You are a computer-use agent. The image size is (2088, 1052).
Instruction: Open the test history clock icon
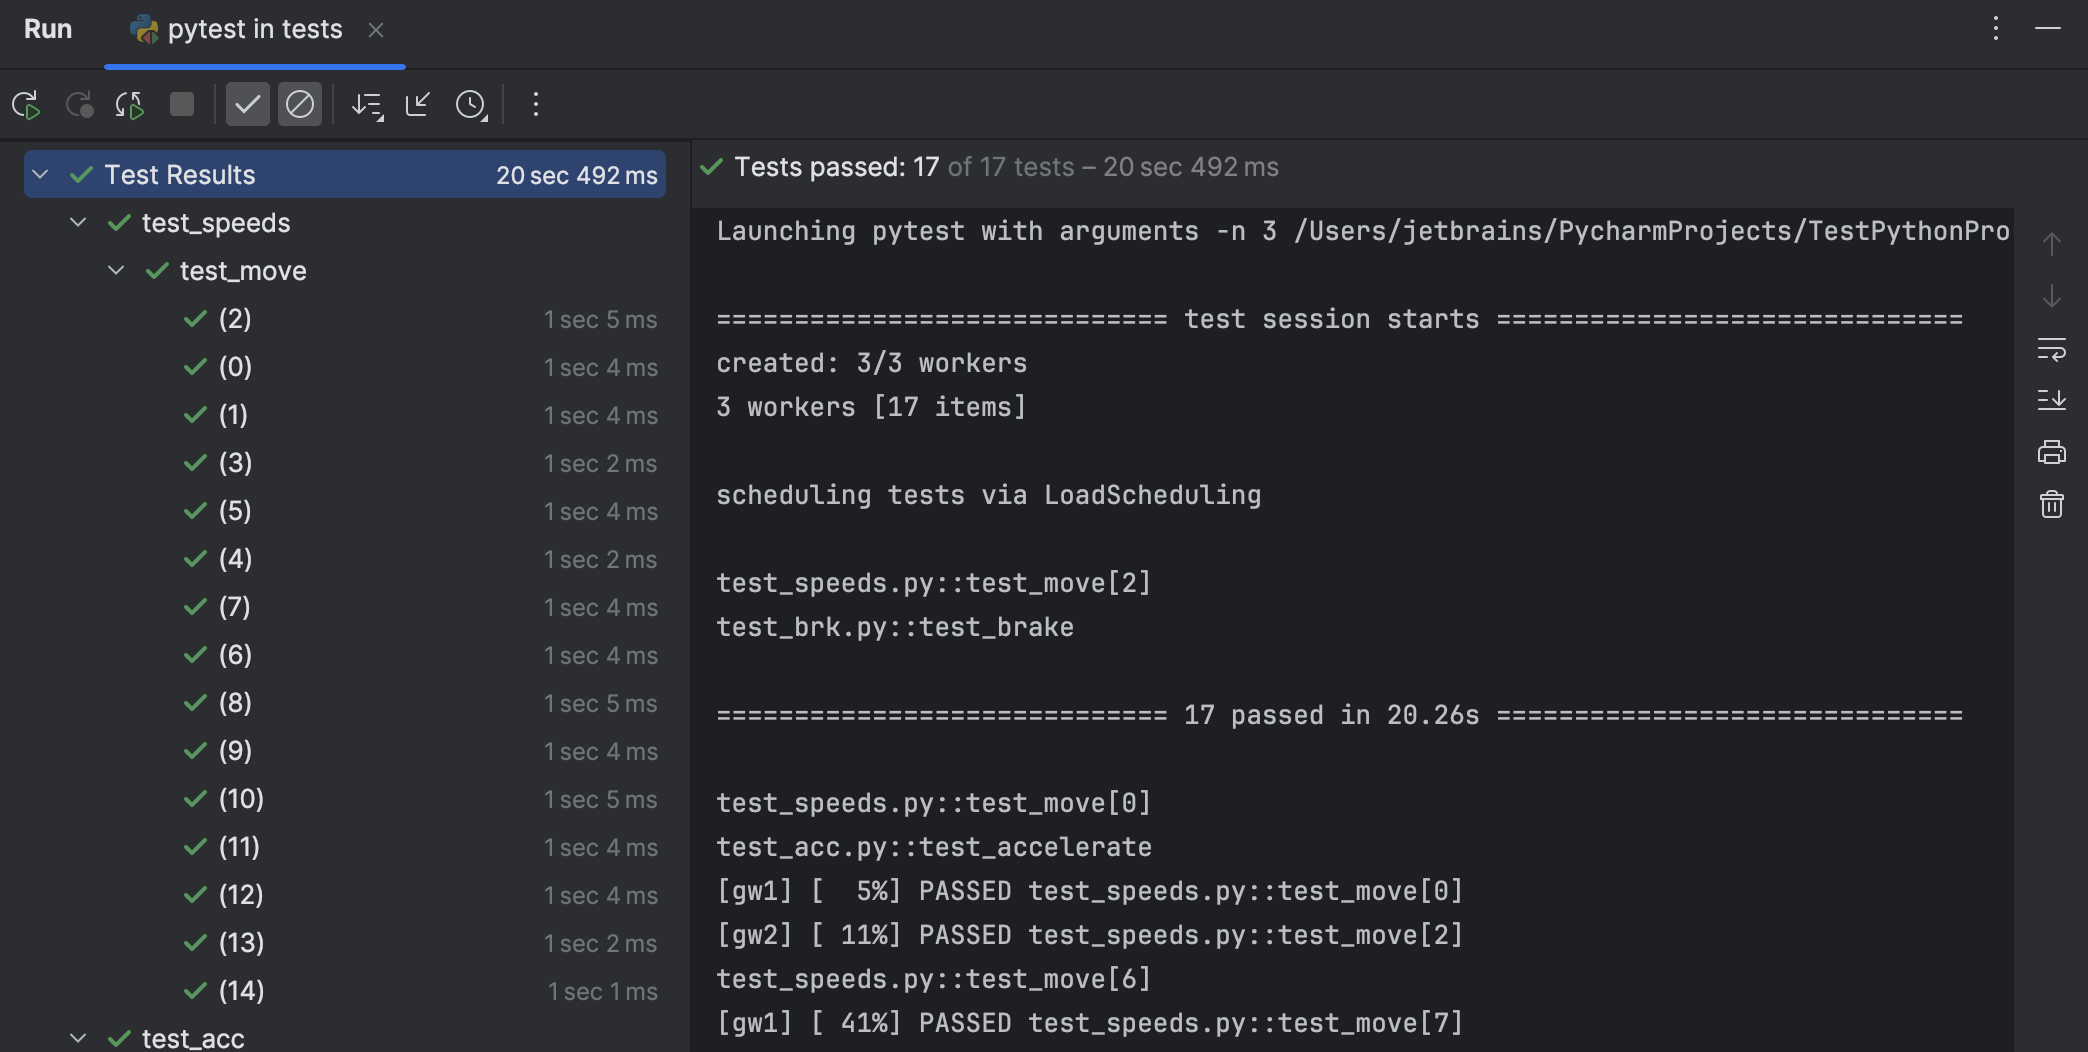(x=470, y=104)
